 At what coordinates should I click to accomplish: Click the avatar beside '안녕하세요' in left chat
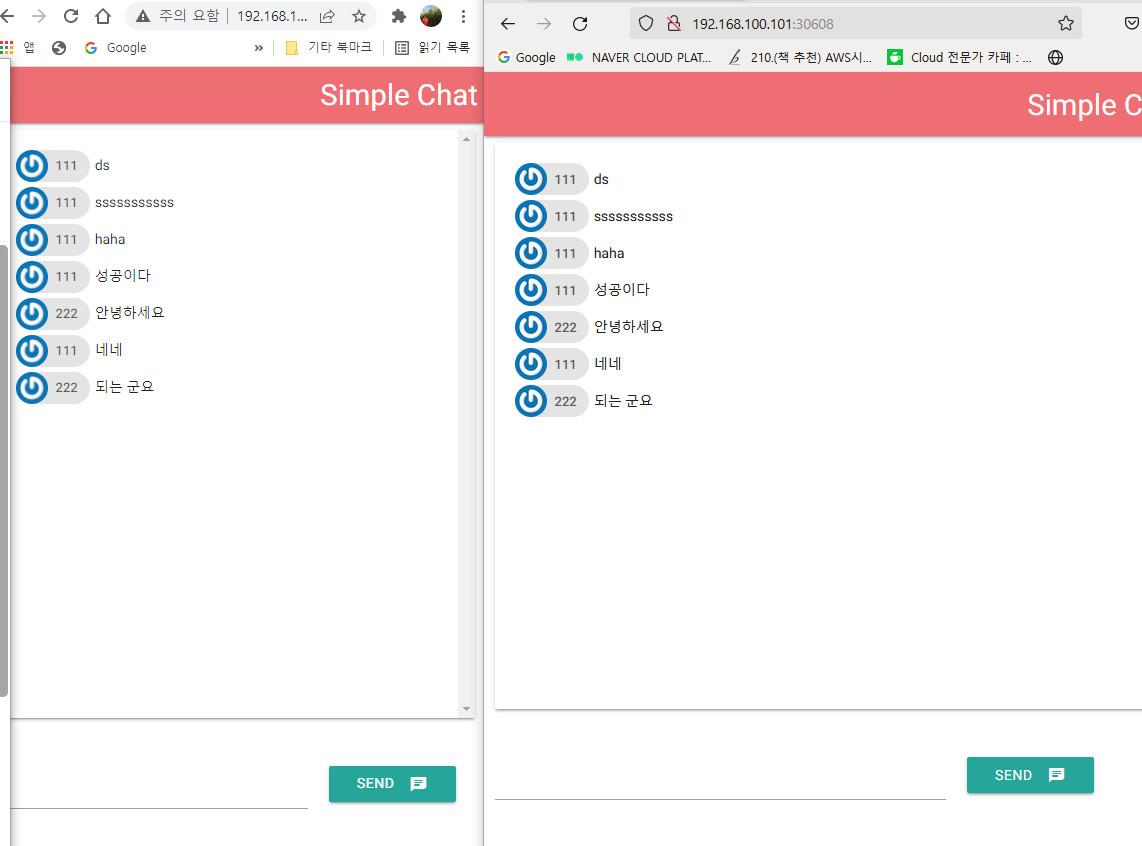(32, 313)
